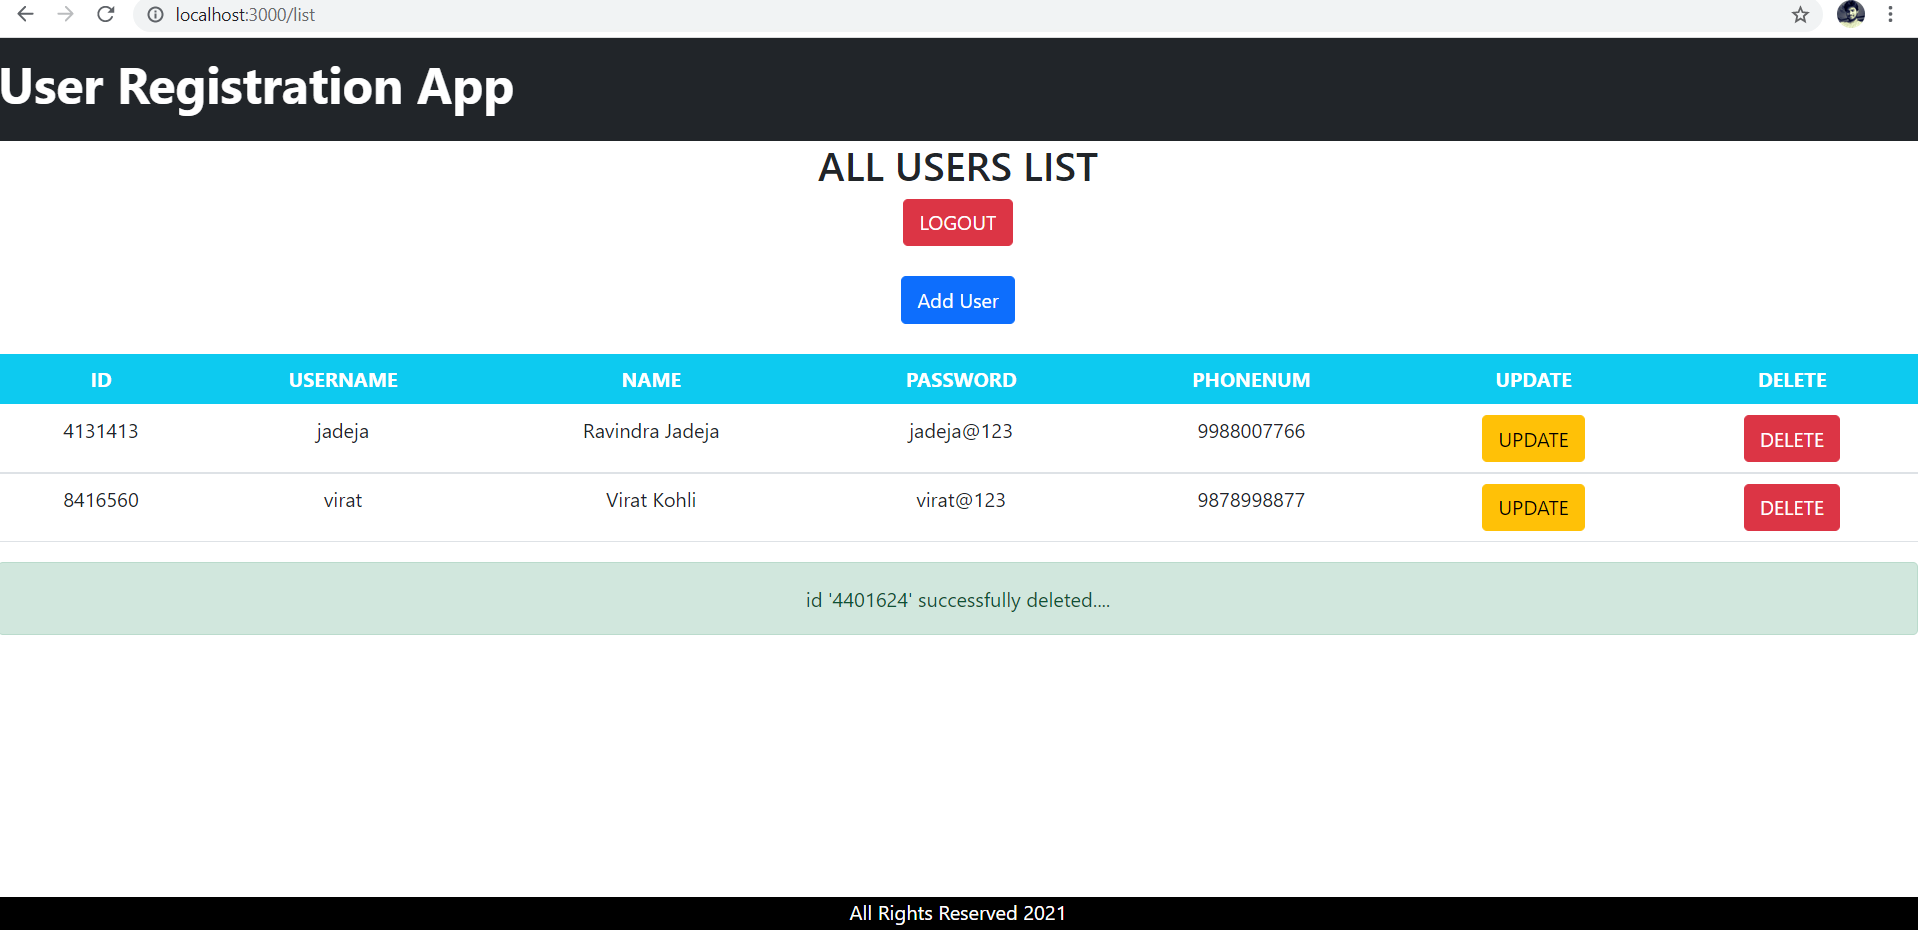This screenshot has height=930, width=1918.
Task: Select the phone number 9988007766
Action: coord(1251,431)
